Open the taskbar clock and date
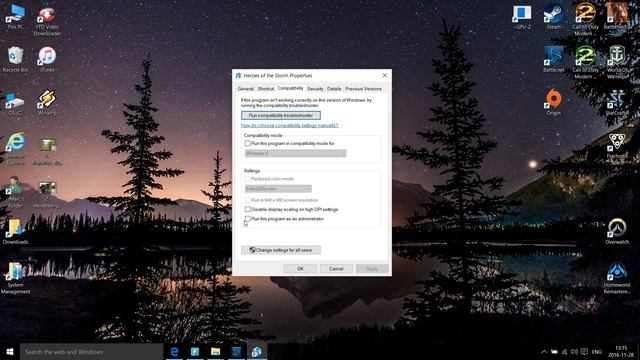Image resolution: width=640 pixels, height=360 pixels. pos(621,351)
